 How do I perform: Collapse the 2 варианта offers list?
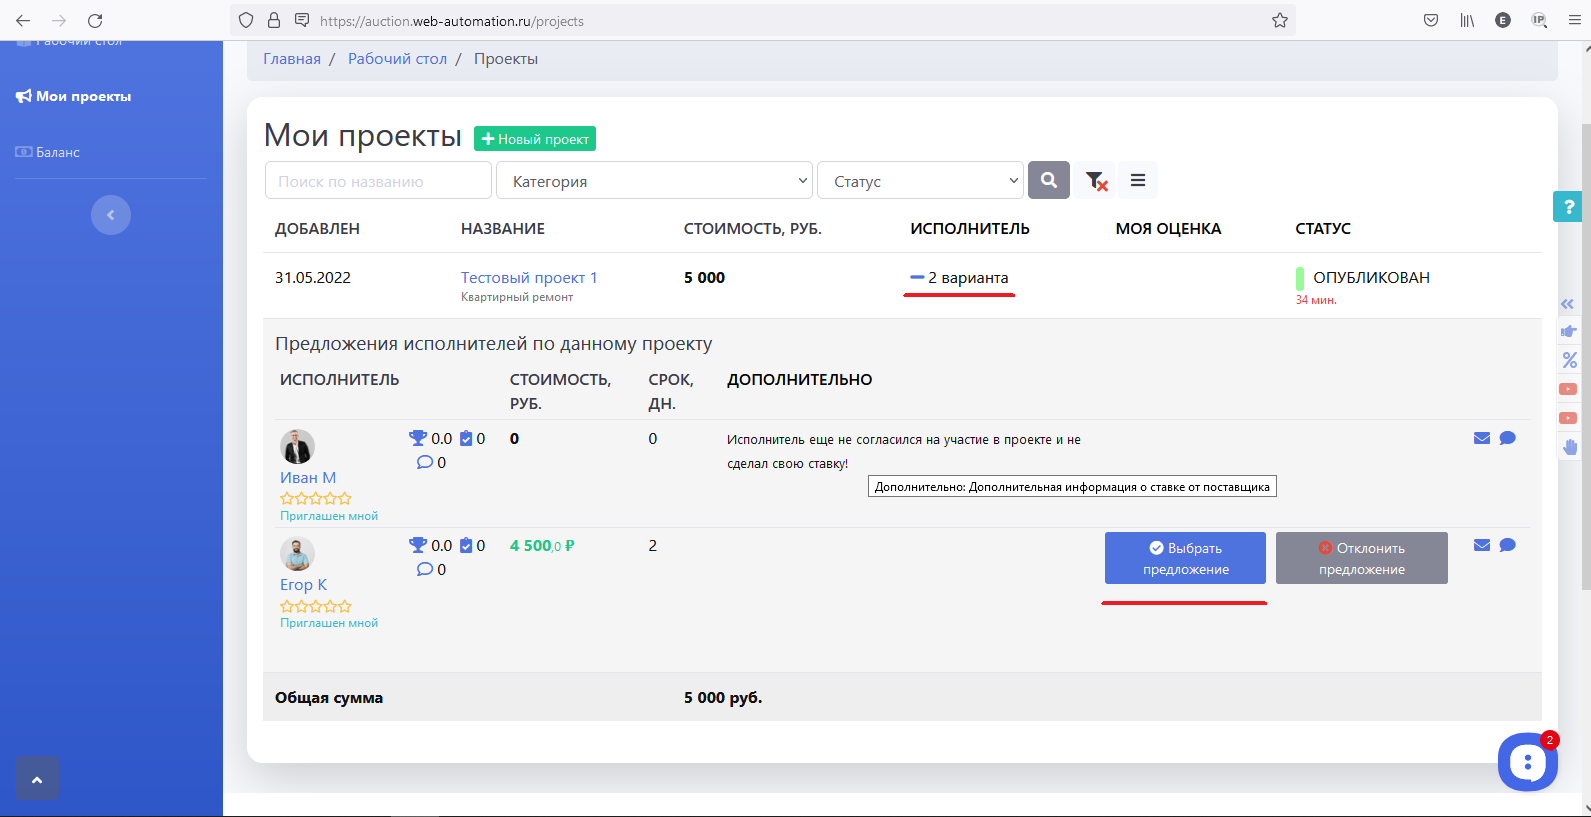(959, 278)
